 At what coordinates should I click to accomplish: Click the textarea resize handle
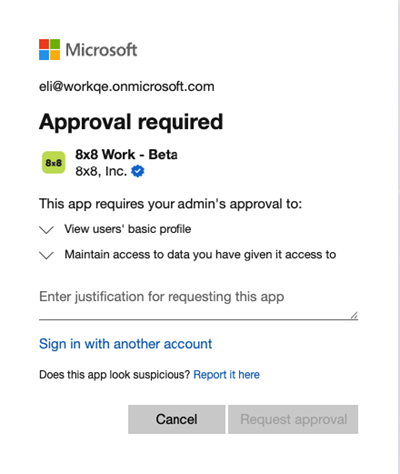pos(354,315)
